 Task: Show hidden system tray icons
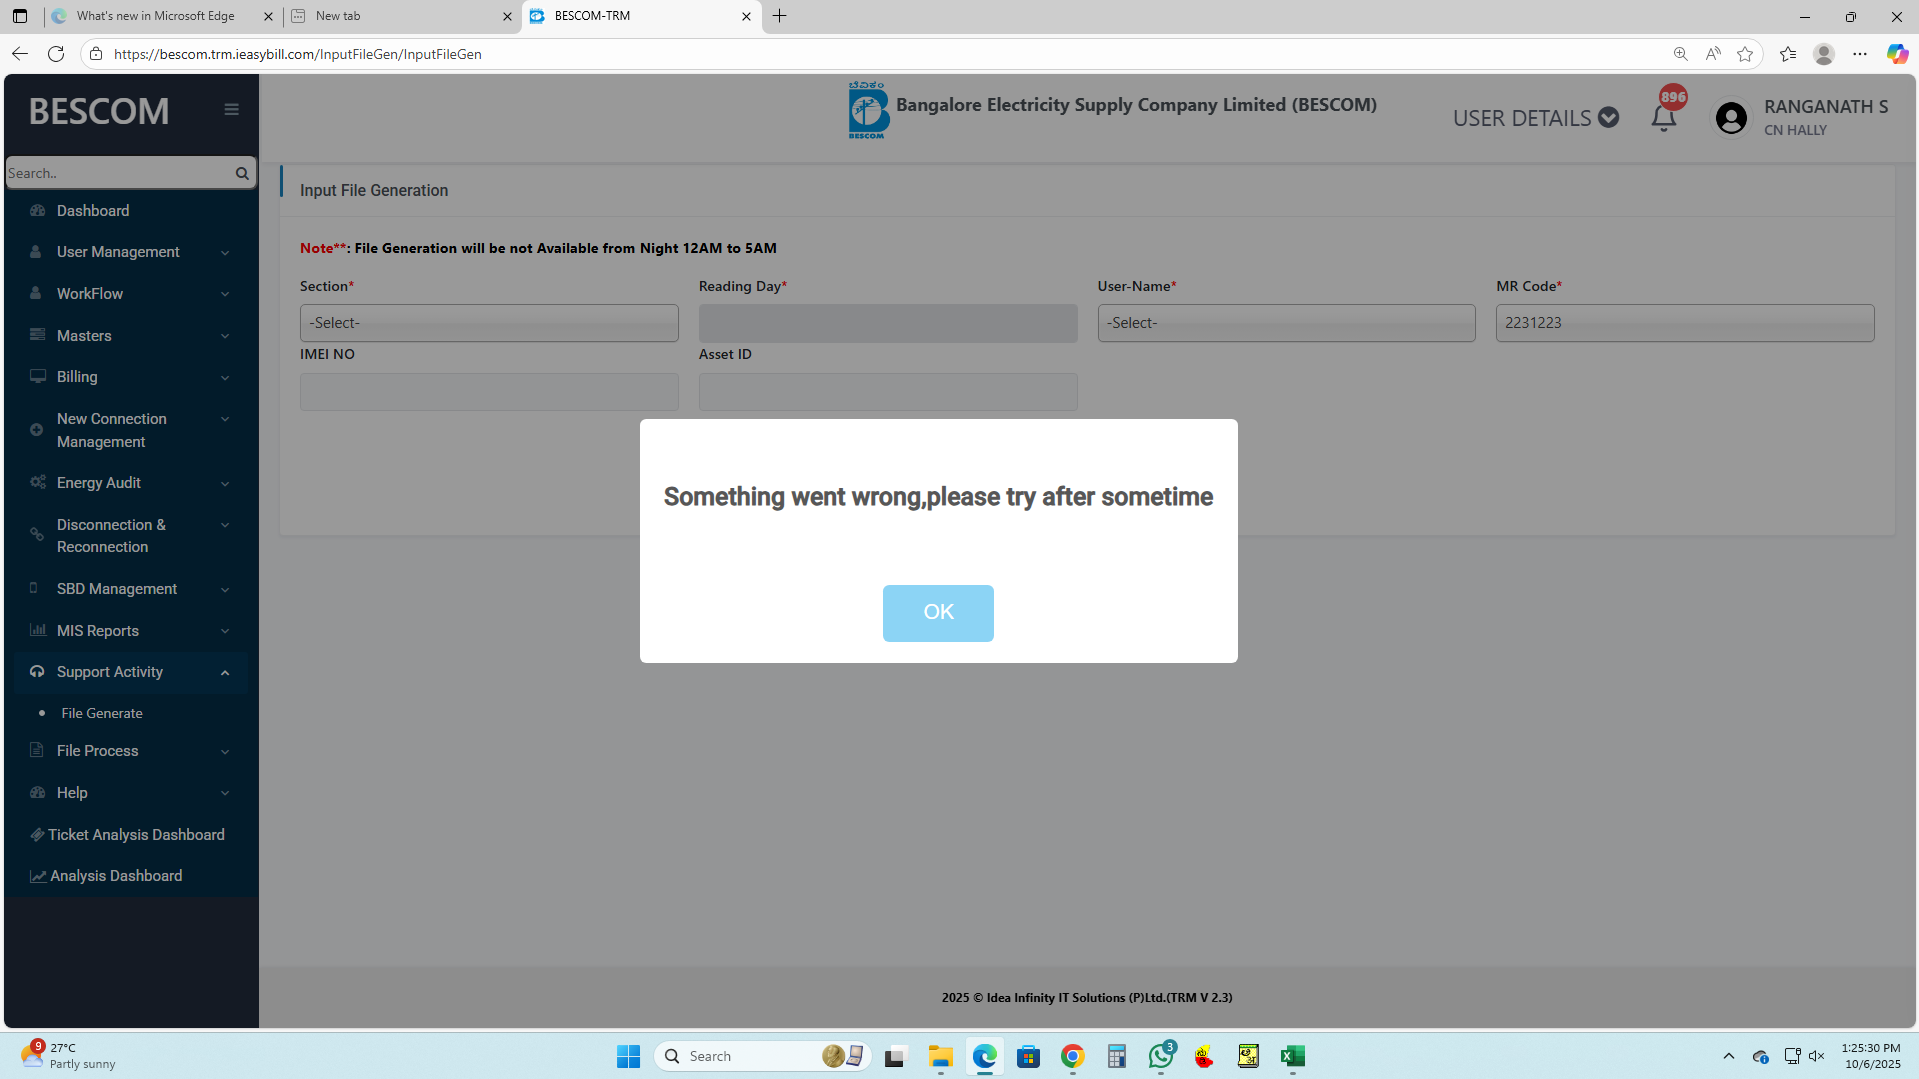tap(1729, 1056)
